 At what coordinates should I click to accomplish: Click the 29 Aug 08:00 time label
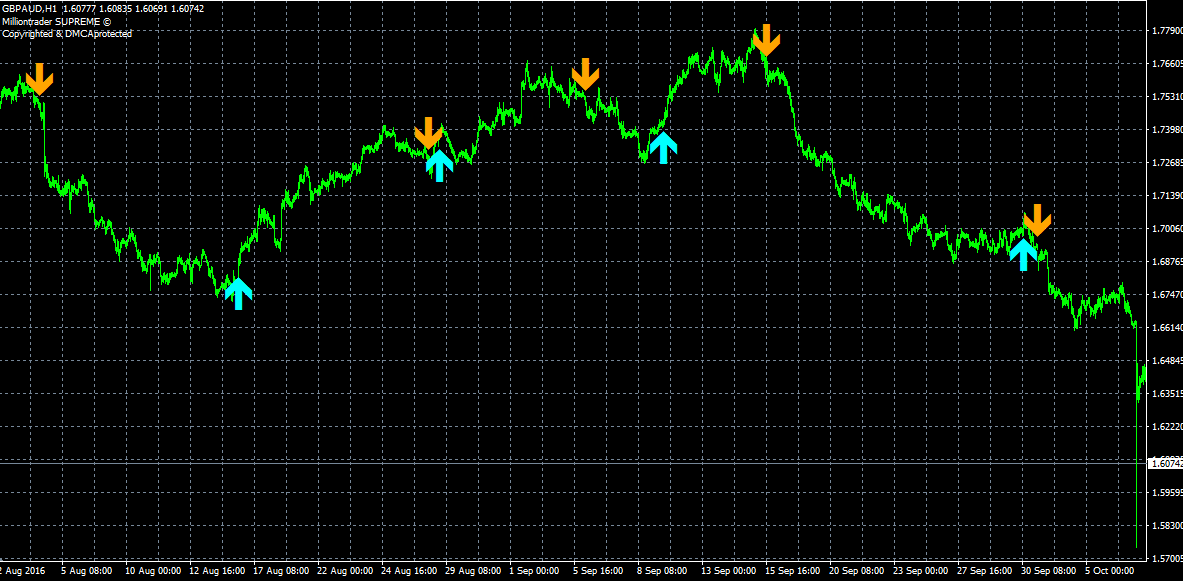[474, 571]
